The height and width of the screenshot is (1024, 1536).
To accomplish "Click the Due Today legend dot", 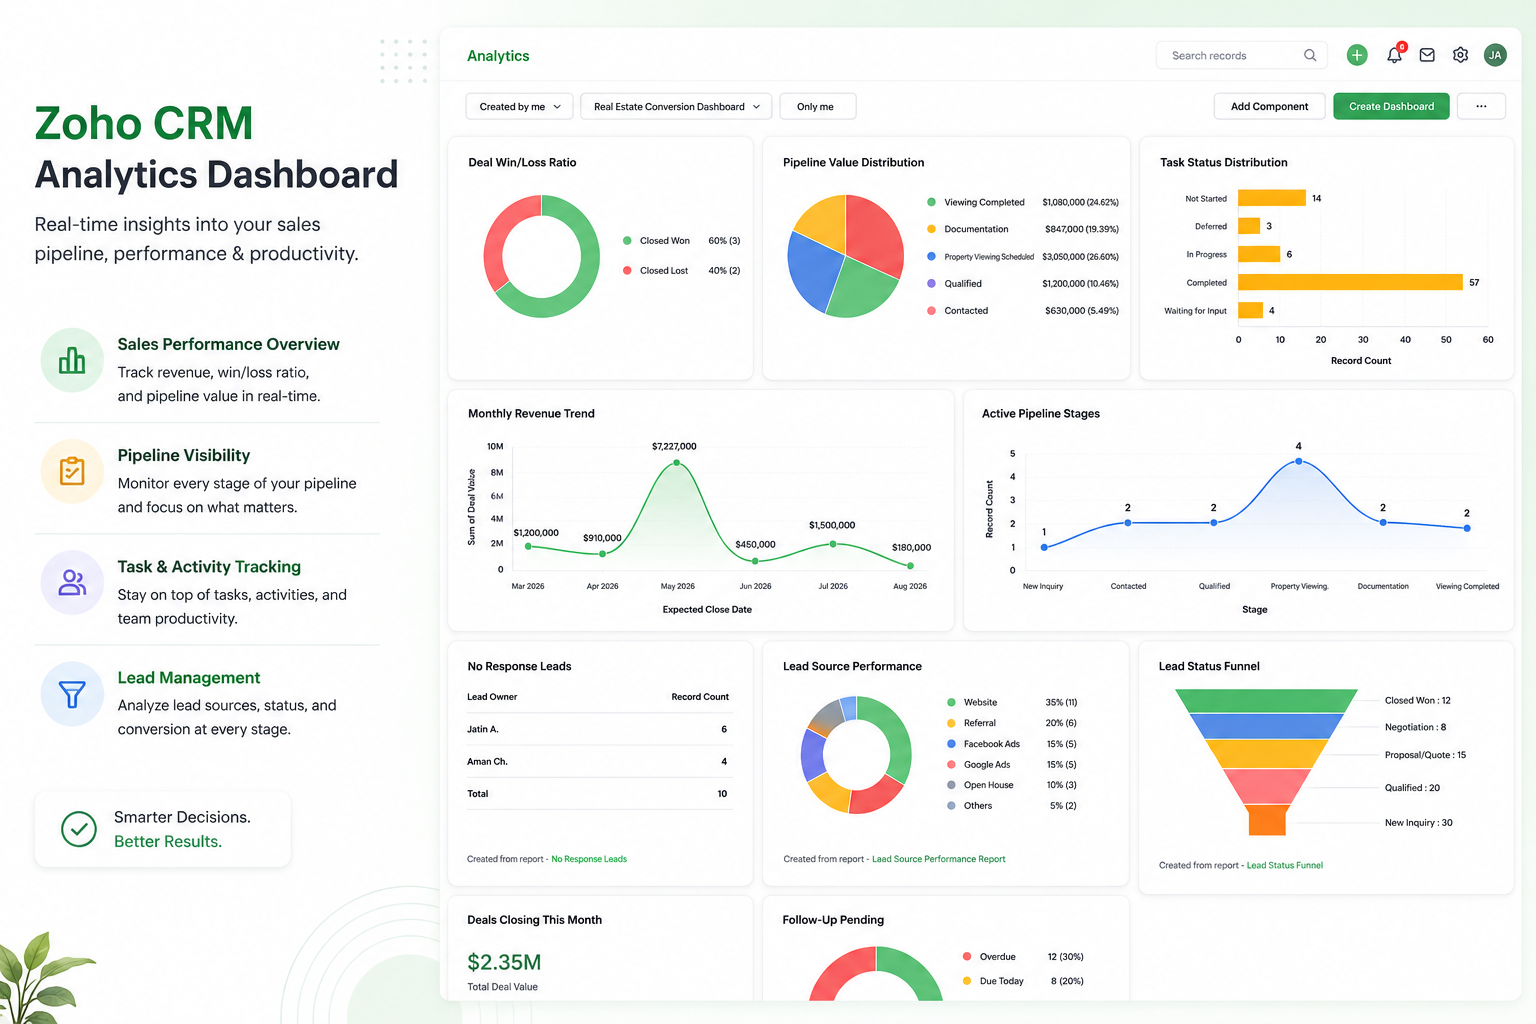I will pyautogui.click(x=967, y=981).
